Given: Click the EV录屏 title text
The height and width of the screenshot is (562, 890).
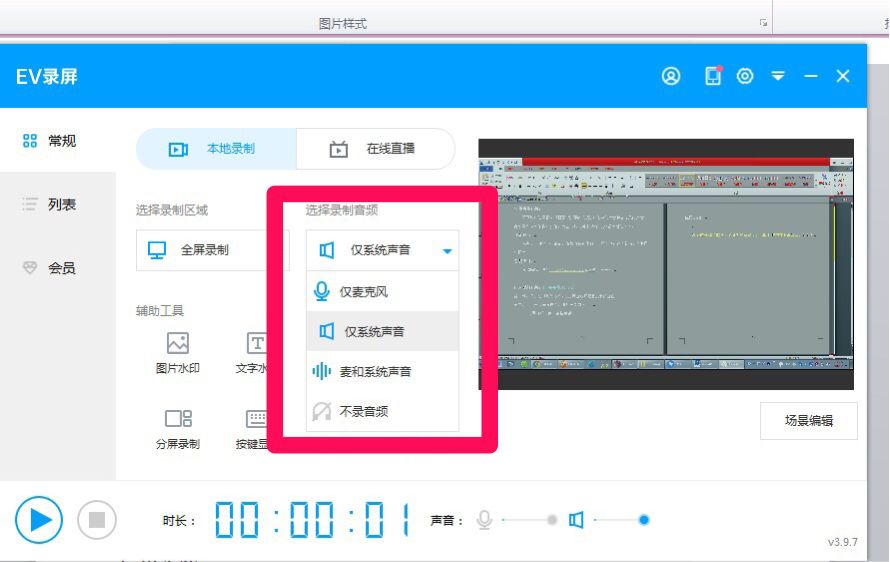Looking at the screenshot, I should 47,77.
